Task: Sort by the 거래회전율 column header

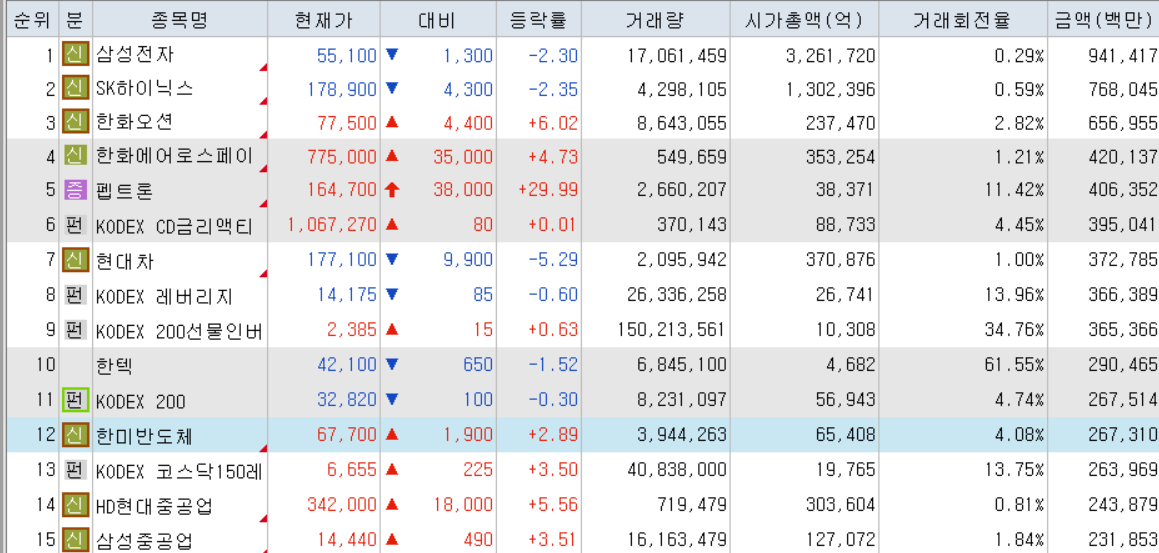Action: [x=963, y=19]
